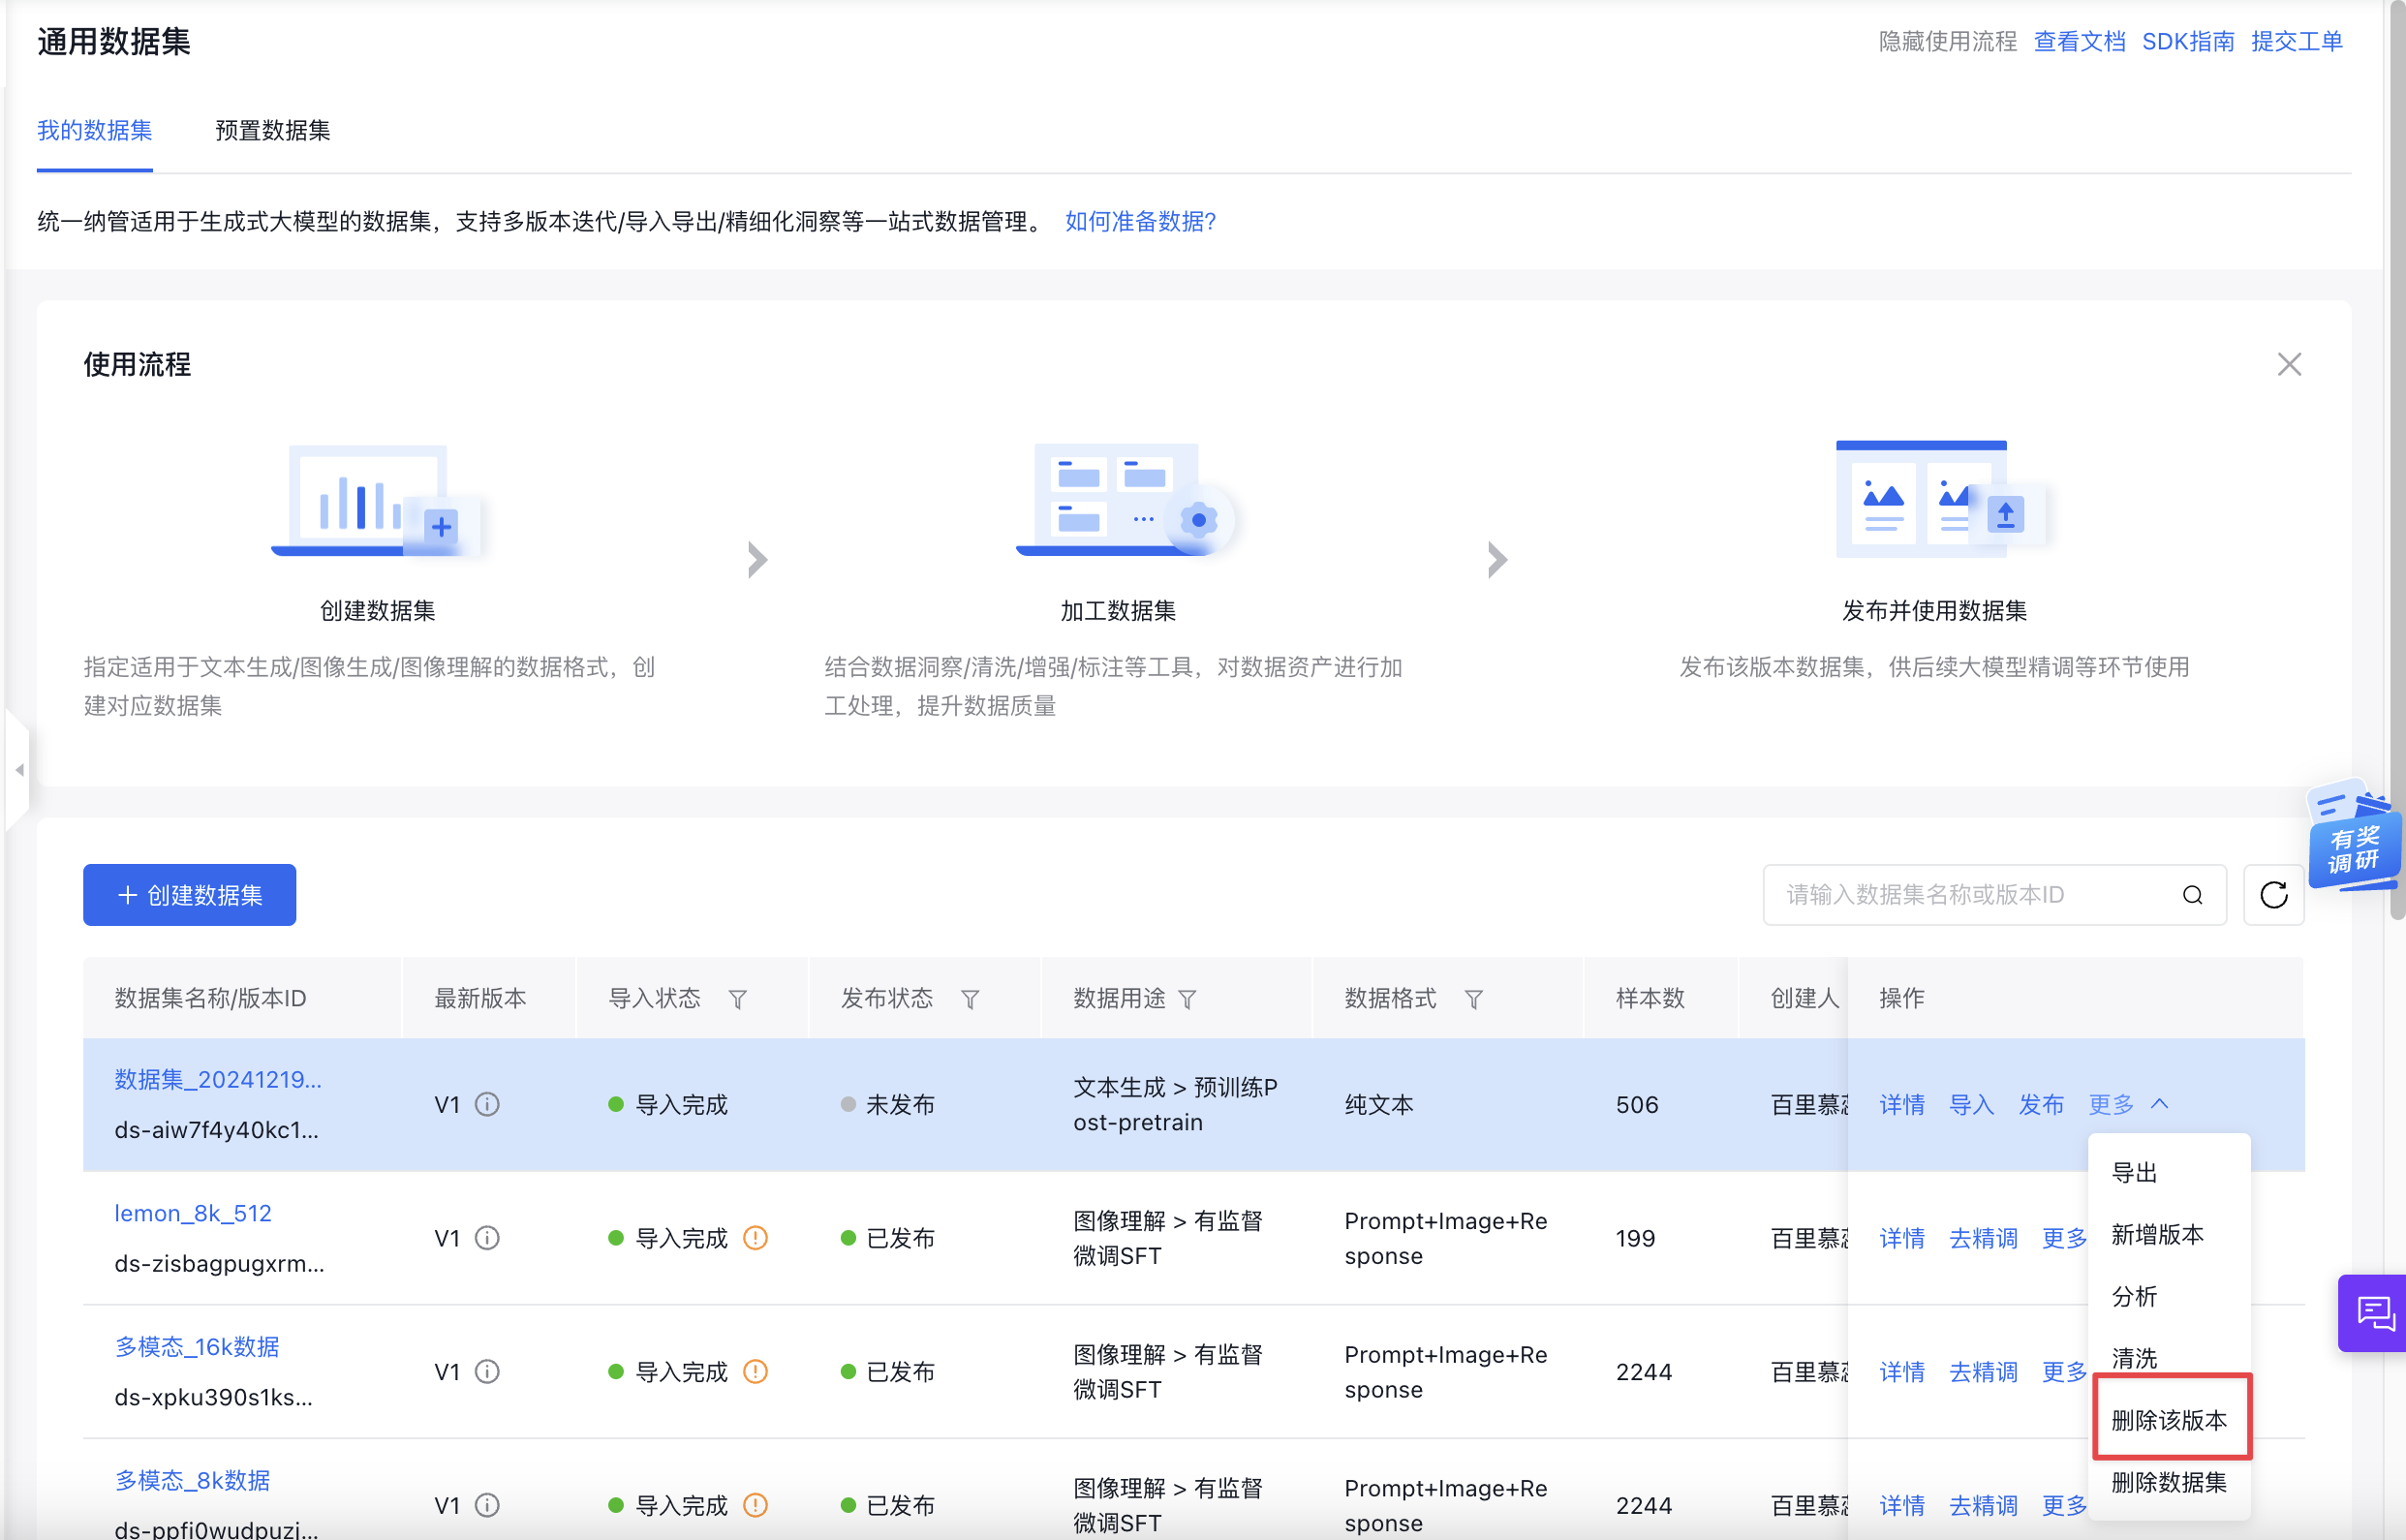Click 隐藏使用流程 link
Viewport: 2406px width, 1540px height.
pyautogui.click(x=1947, y=41)
